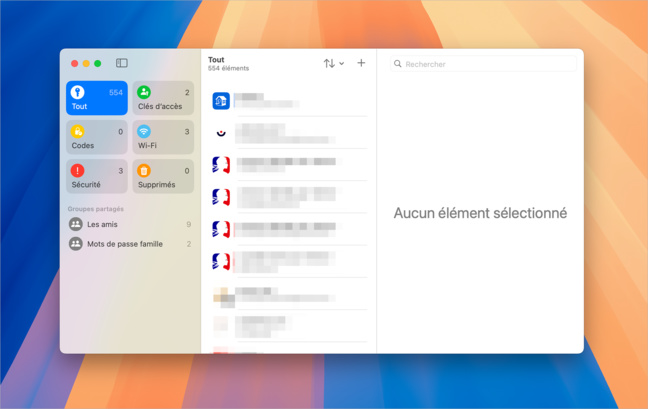648x409 pixels.
Task: Open the fourth password list entry
Action: 288,197
